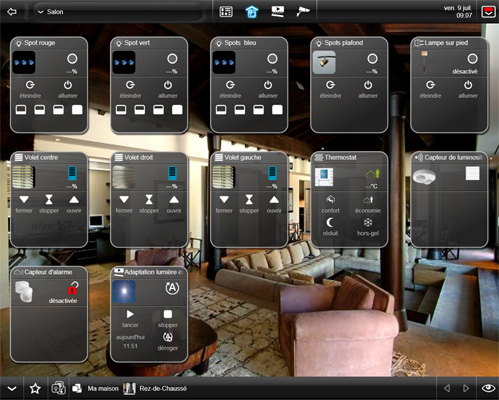Toggle Lampe sur pied state circle

(x=472, y=59)
